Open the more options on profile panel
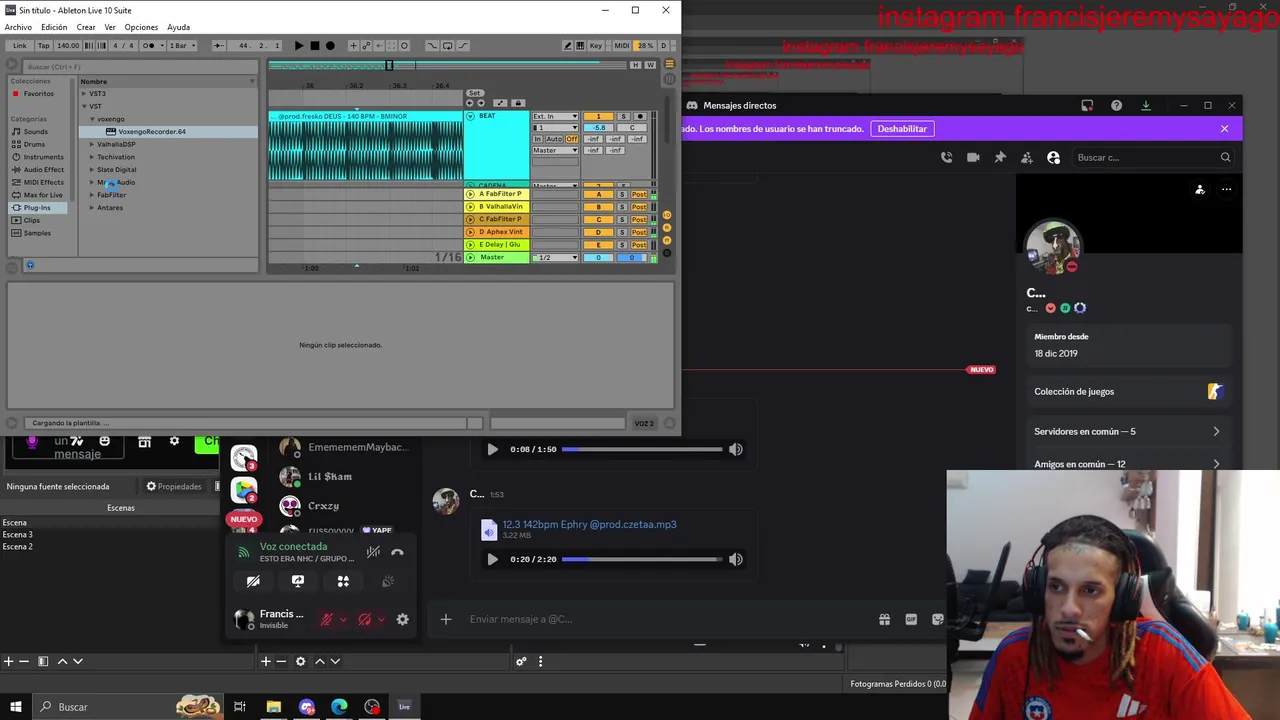The height and width of the screenshot is (720, 1280). click(x=1226, y=189)
